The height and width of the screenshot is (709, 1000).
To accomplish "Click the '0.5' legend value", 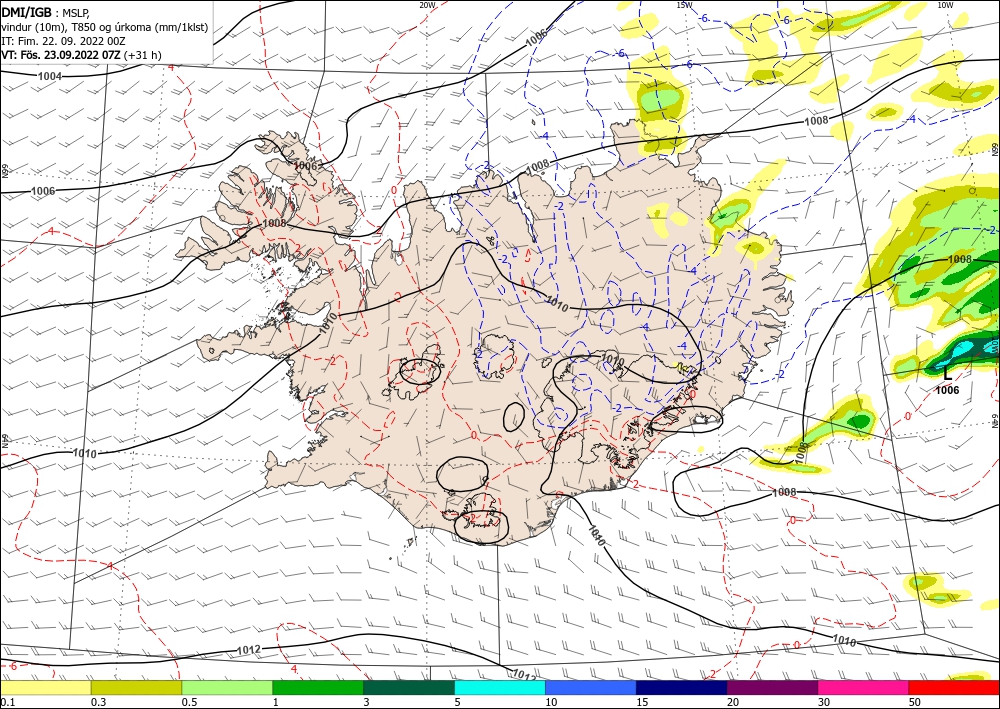I will pos(189,702).
